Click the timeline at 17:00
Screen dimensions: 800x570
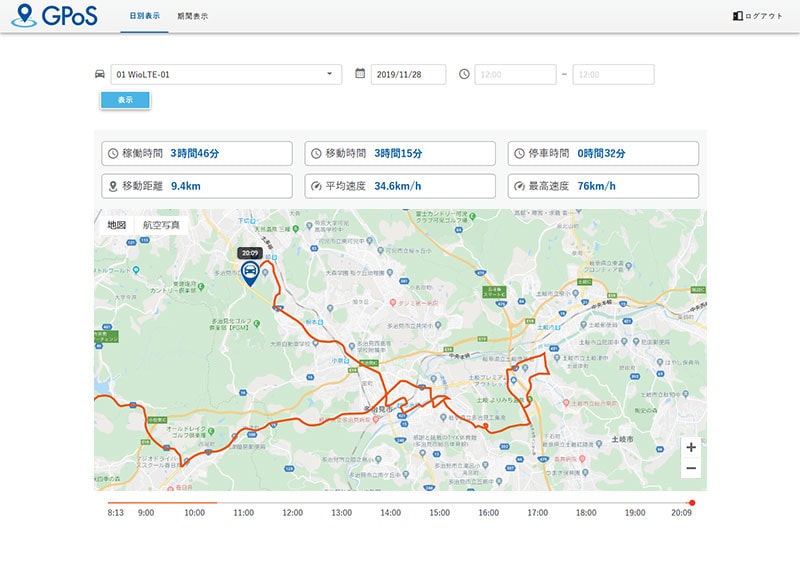point(537,513)
